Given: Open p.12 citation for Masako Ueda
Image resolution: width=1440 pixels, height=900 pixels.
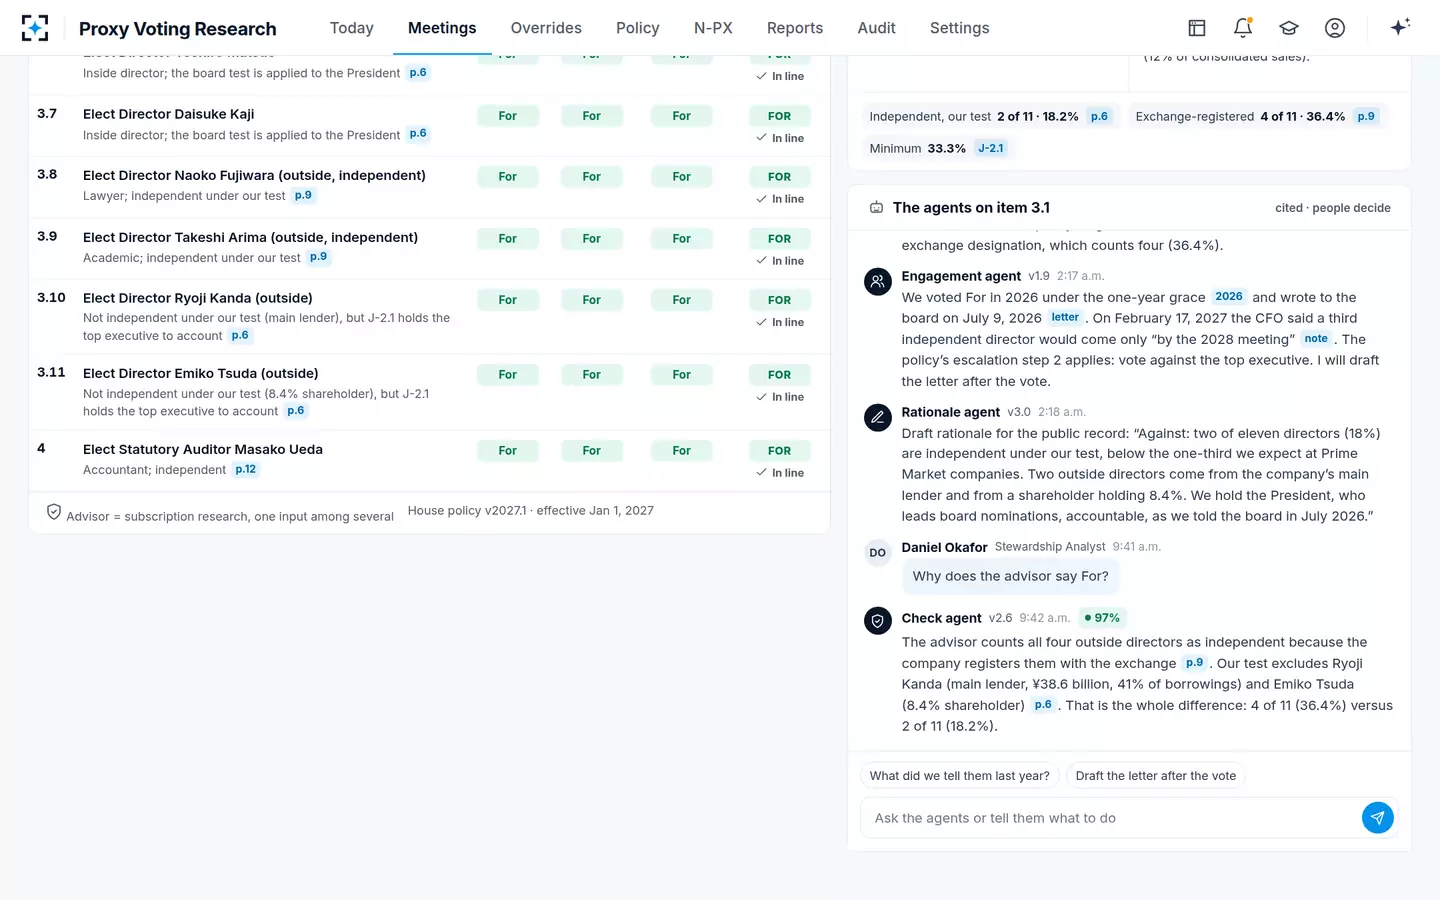Looking at the screenshot, I should tap(246, 469).
